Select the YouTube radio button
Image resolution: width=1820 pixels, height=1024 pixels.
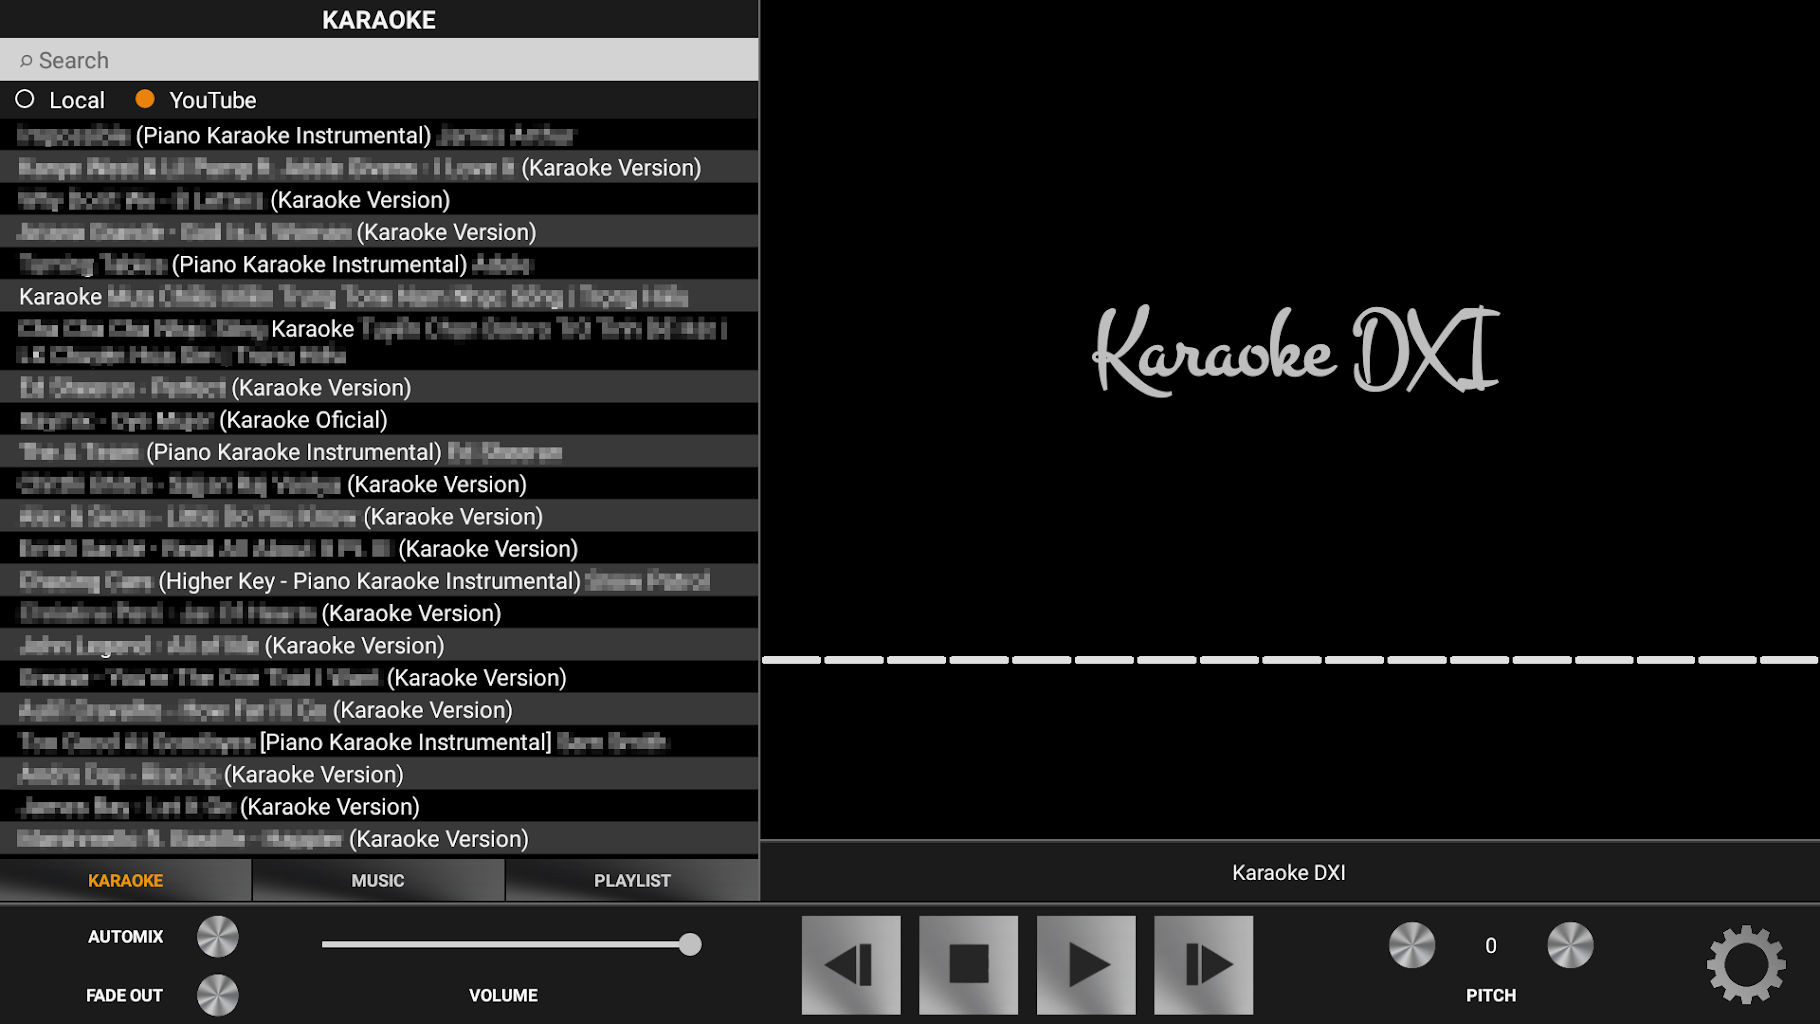pos(145,99)
